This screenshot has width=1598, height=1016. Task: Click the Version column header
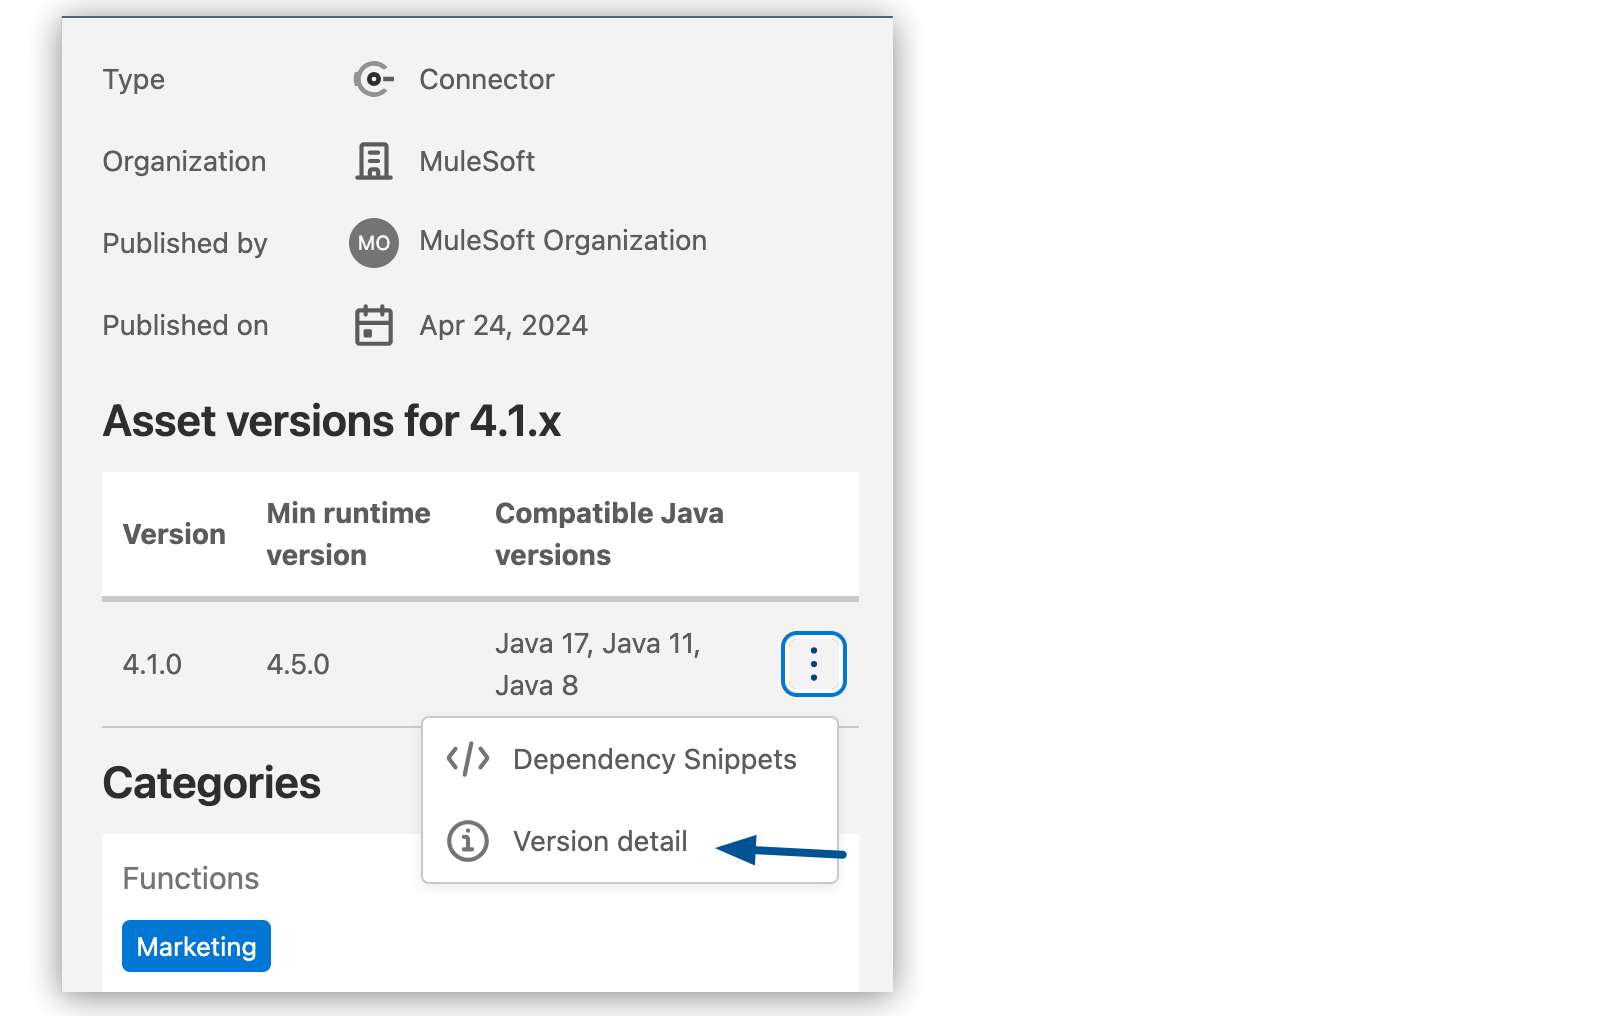(174, 534)
